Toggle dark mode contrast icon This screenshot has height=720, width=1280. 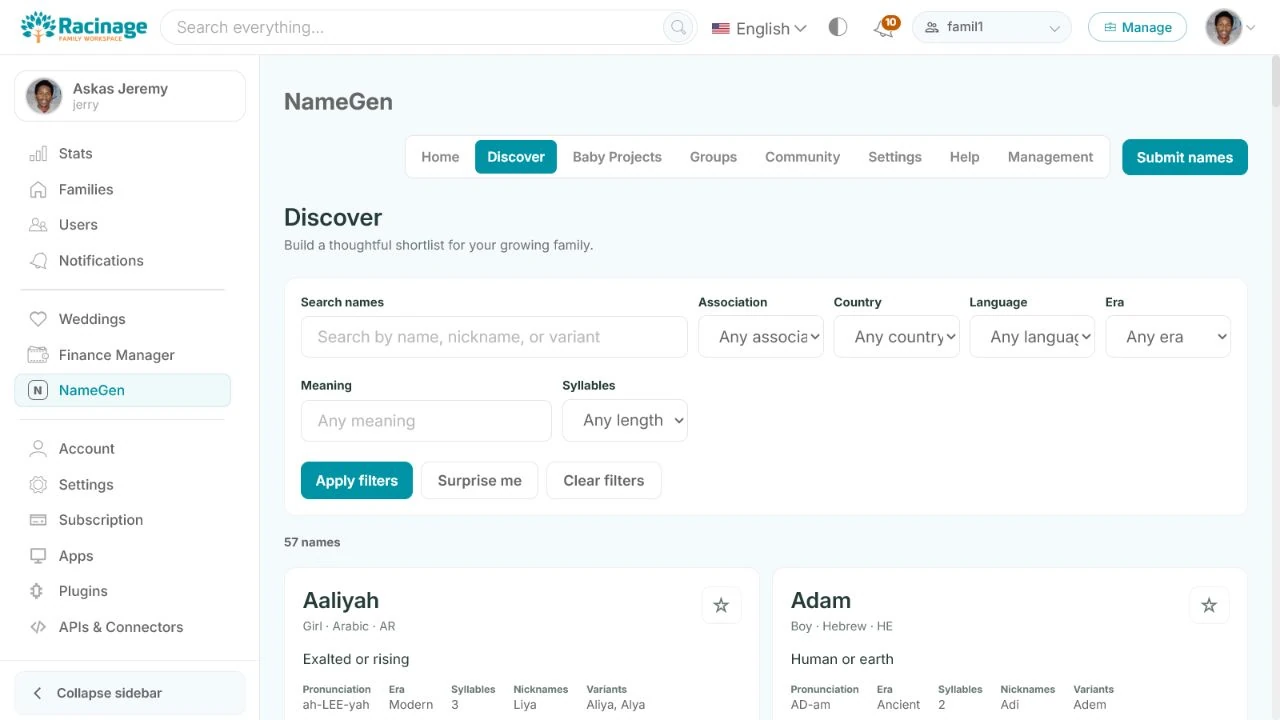(x=838, y=27)
